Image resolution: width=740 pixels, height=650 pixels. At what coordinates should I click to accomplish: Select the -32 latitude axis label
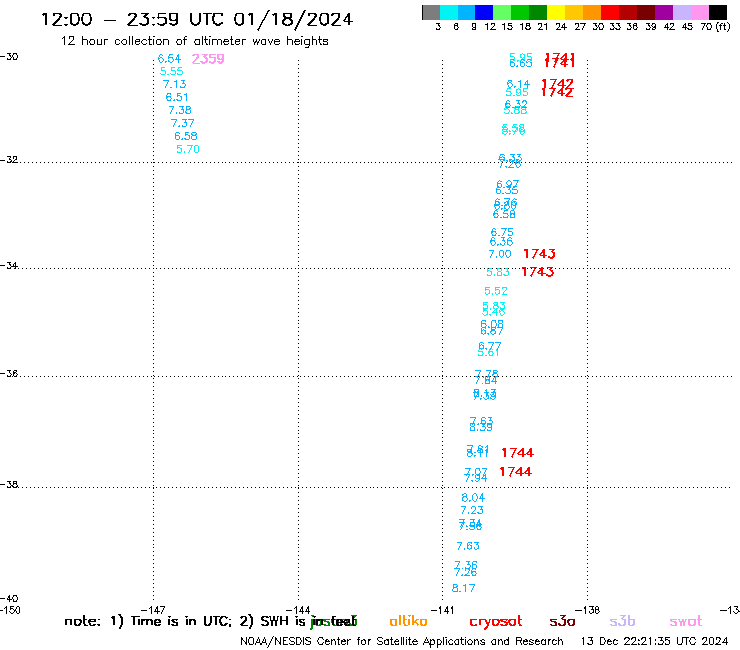(x=9, y=160)
